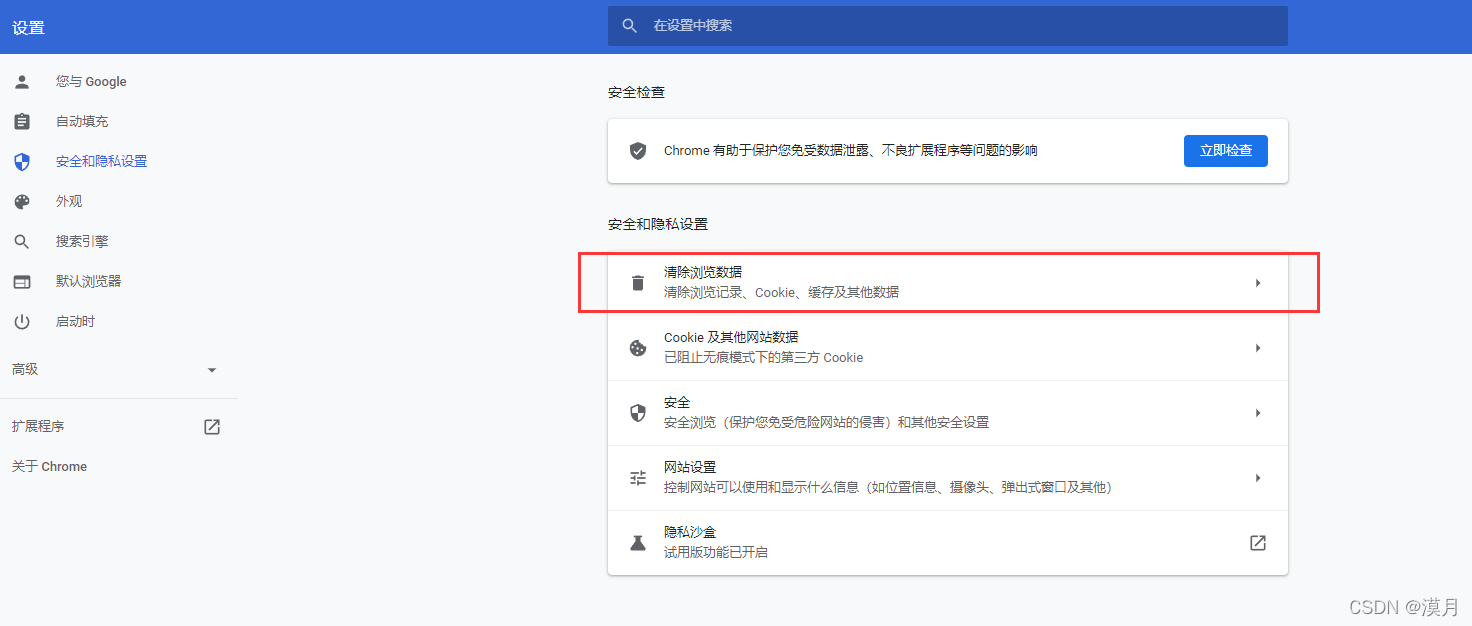This screenshot has width=1472, height=626.
Task: Click the clipboard icon for 自动填充
Action: 22,122
